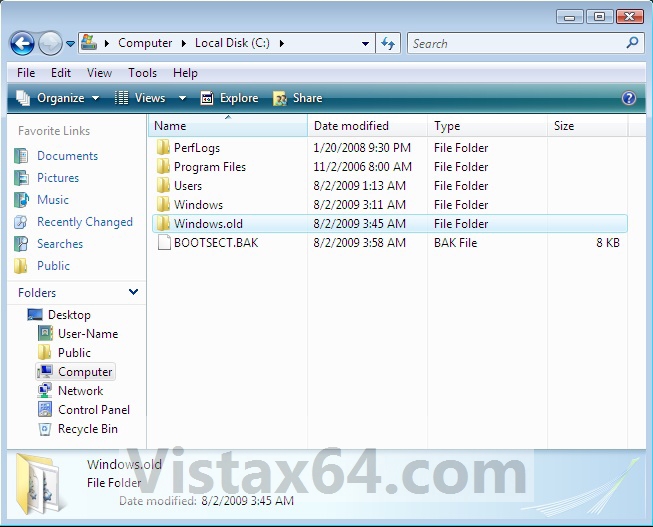
Task: Select the PerfLogs folder icon
Action: [x=163, y=147]
